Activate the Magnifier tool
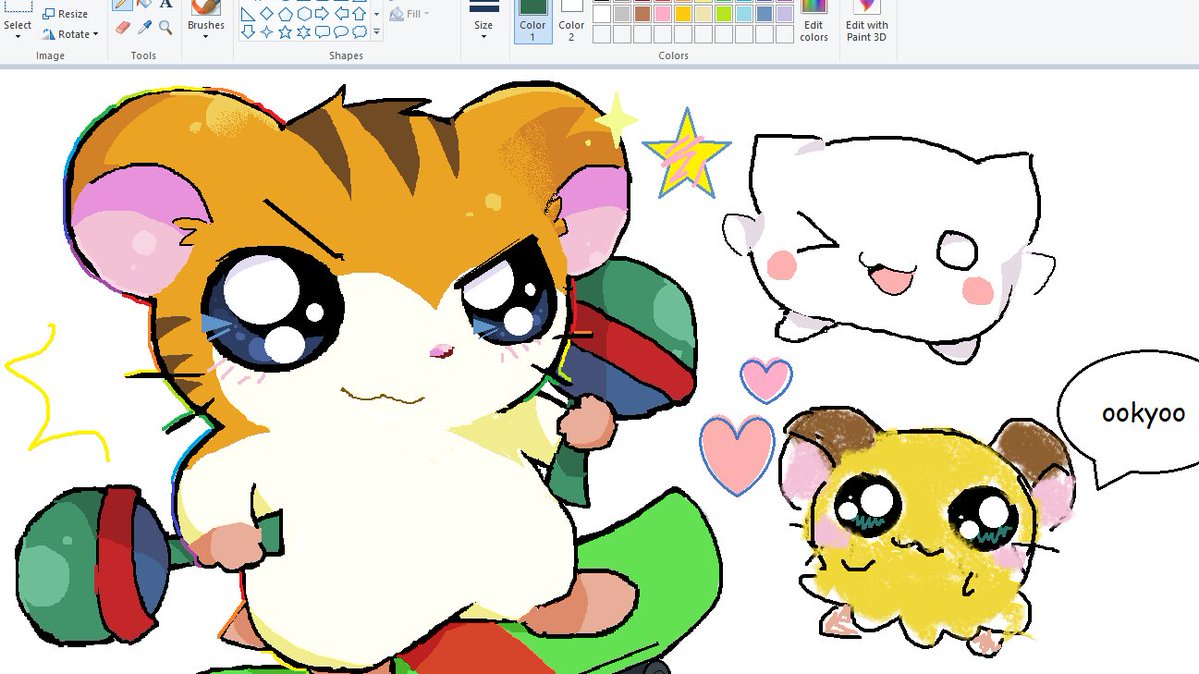This screenshot has height=674, width=1199. click(165, 28)
